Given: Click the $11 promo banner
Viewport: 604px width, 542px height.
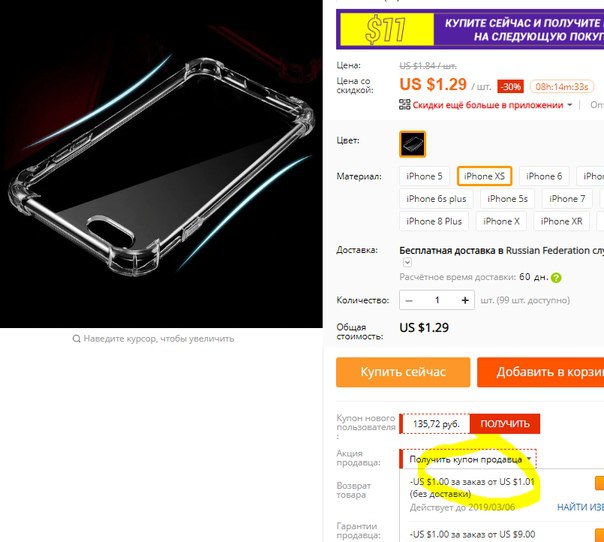Looking at the screenshot, I should point(470,30).
